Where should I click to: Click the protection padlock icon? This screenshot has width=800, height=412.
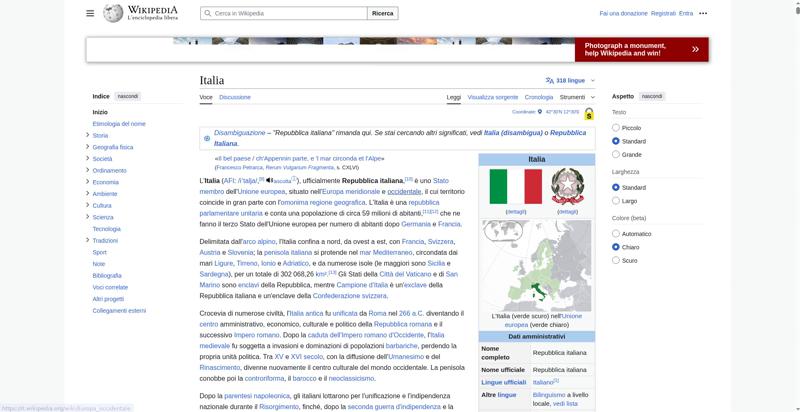[x=589, y=114]
